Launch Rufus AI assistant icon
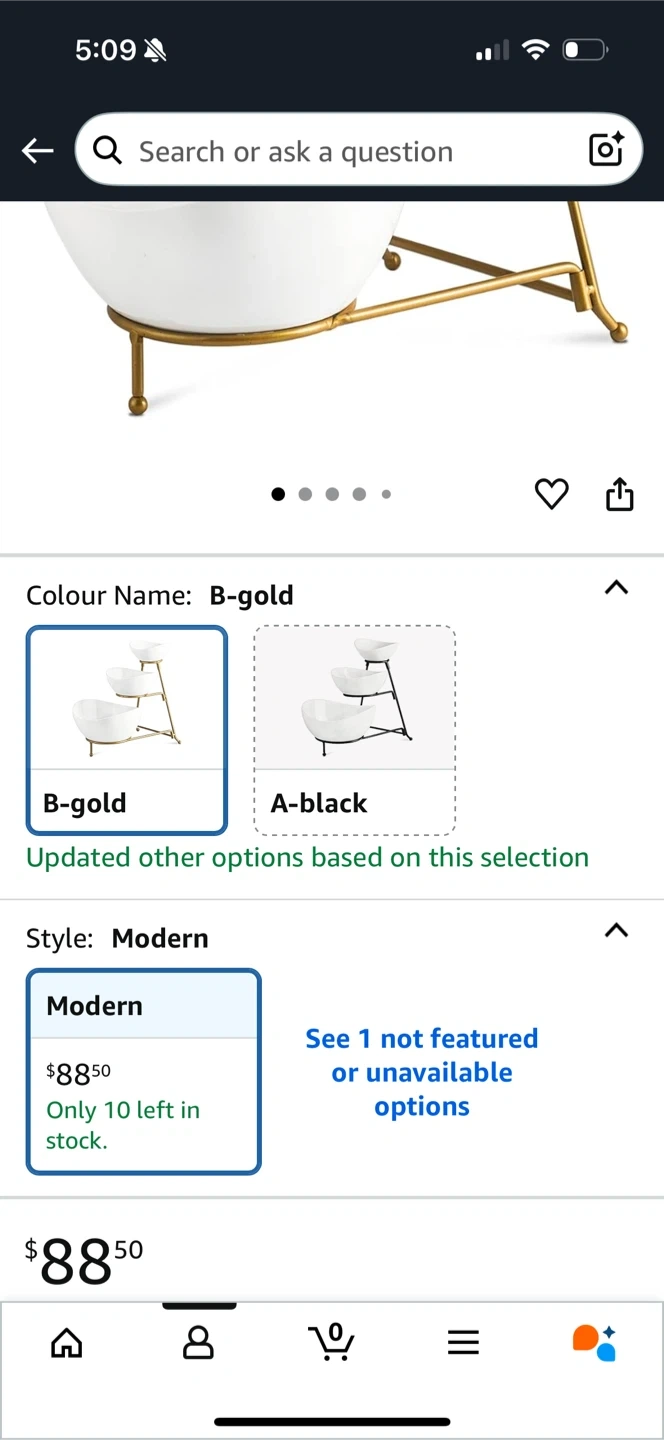664x1440 pixels. click(594, 1342)
